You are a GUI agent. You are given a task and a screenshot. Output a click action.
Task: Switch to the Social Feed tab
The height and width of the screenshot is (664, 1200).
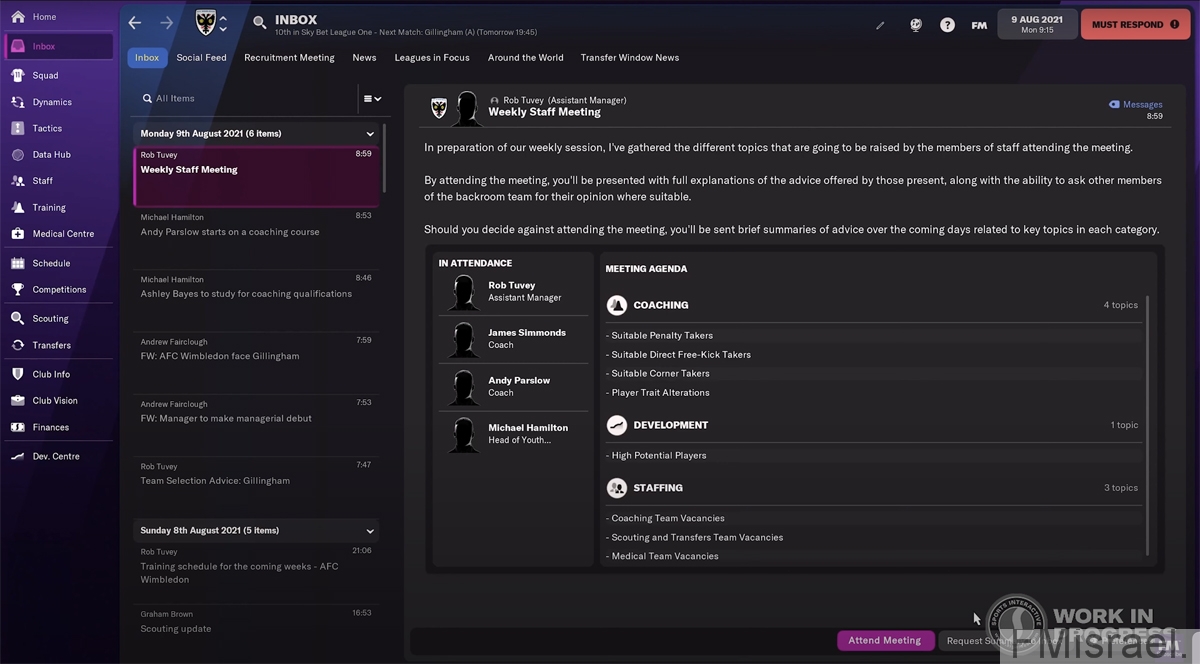tap(201, 58)
